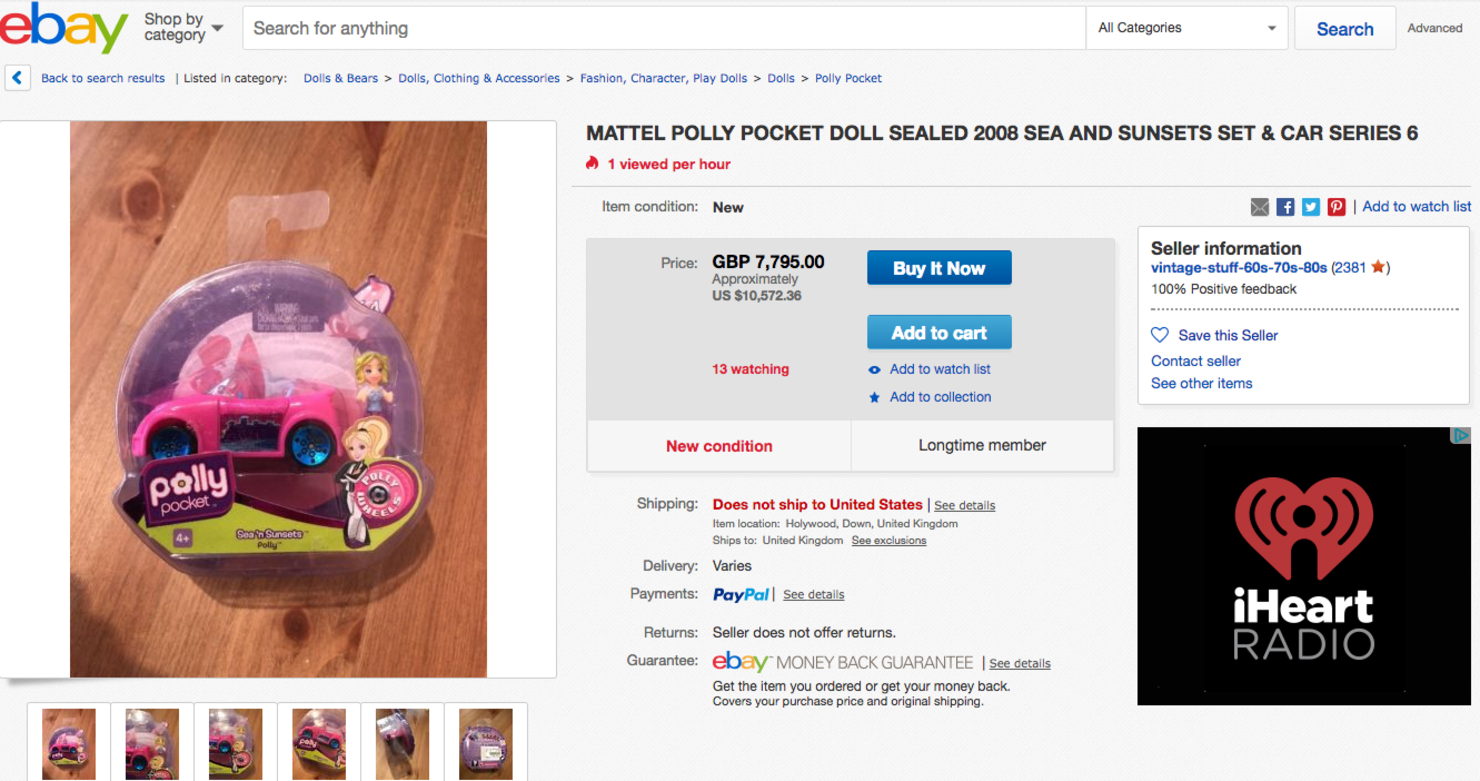Viewport: 1480px width, 781px height.
Task: Click the Save this Seller heart
Action: pyautogui.click(x=1160, y=335)
